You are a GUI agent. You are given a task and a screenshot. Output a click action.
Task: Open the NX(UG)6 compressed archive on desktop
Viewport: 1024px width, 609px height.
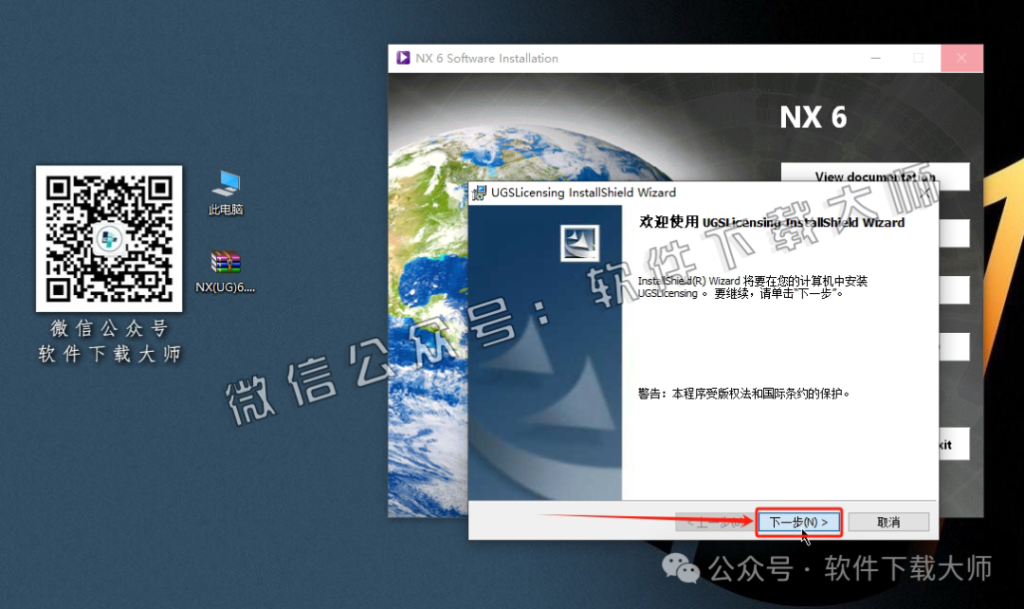pos(225,262)
